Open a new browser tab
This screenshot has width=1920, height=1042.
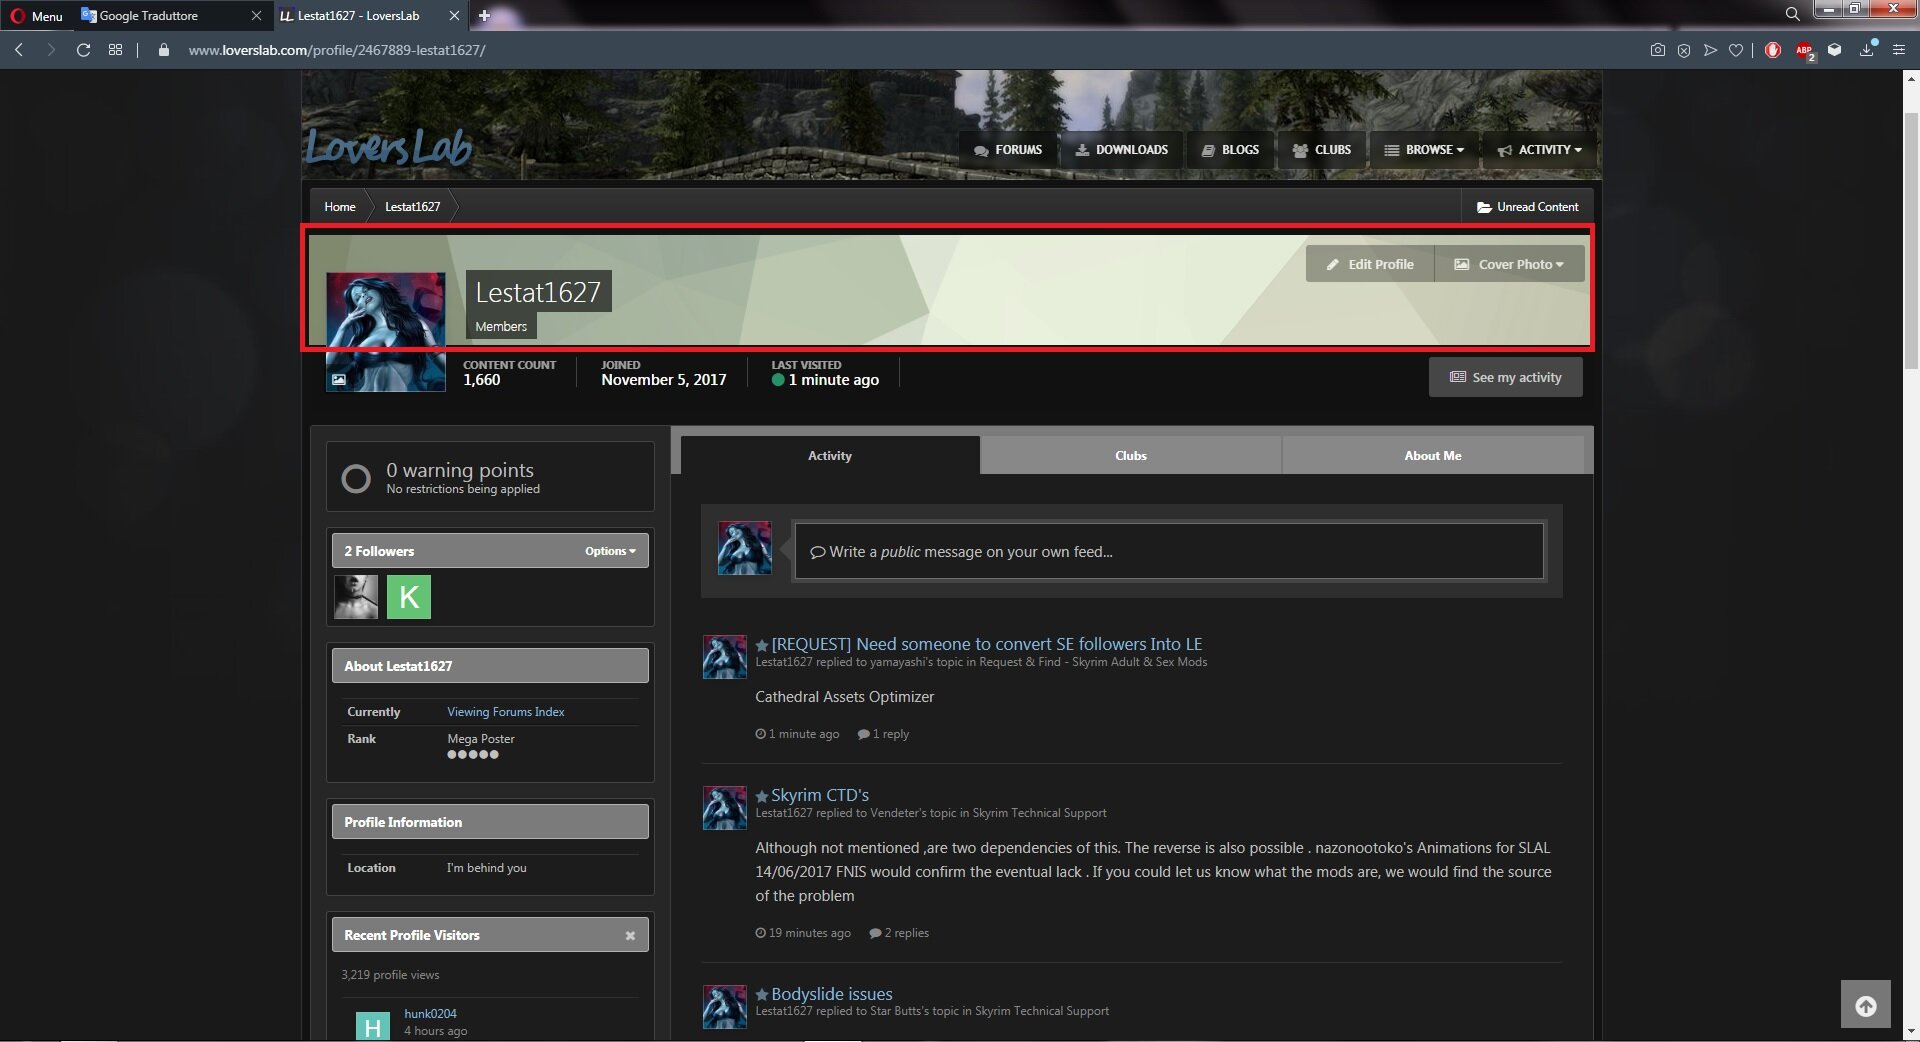click(x=484, y=15)
